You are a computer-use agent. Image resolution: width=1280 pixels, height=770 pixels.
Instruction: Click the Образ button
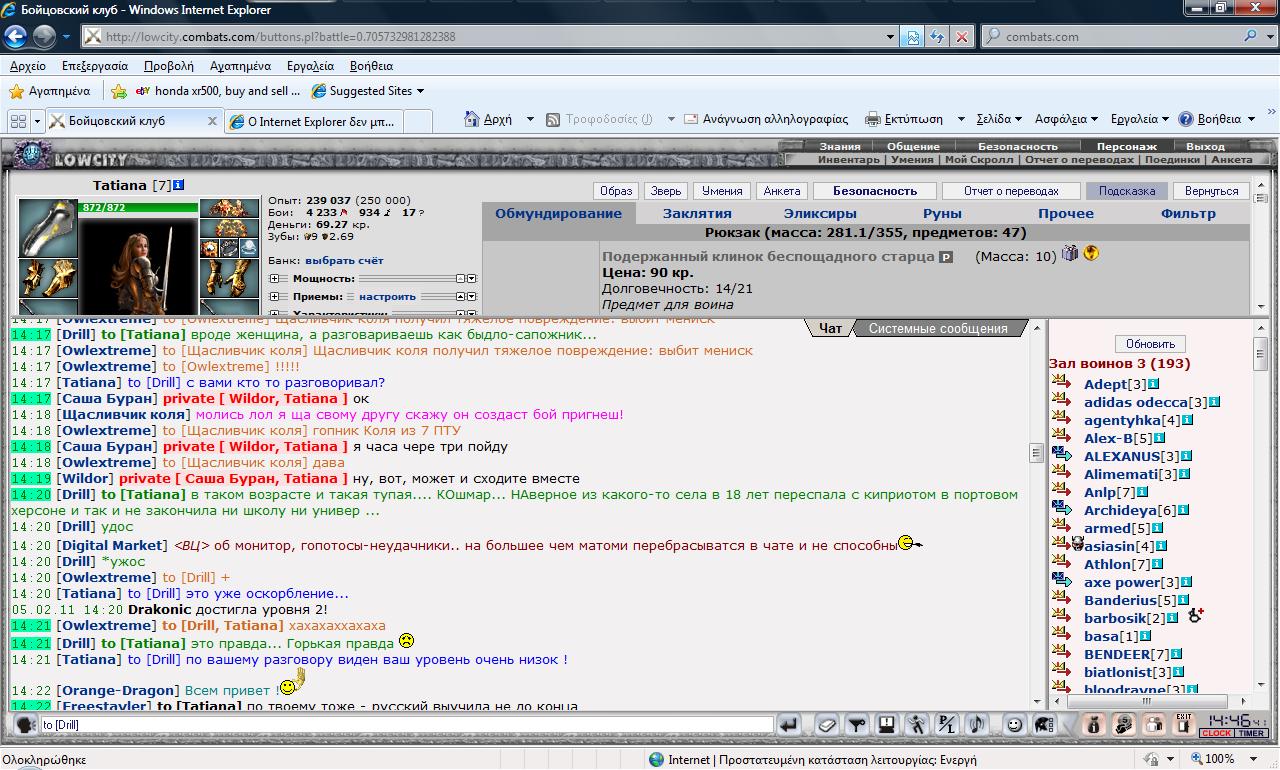[617, 191]
